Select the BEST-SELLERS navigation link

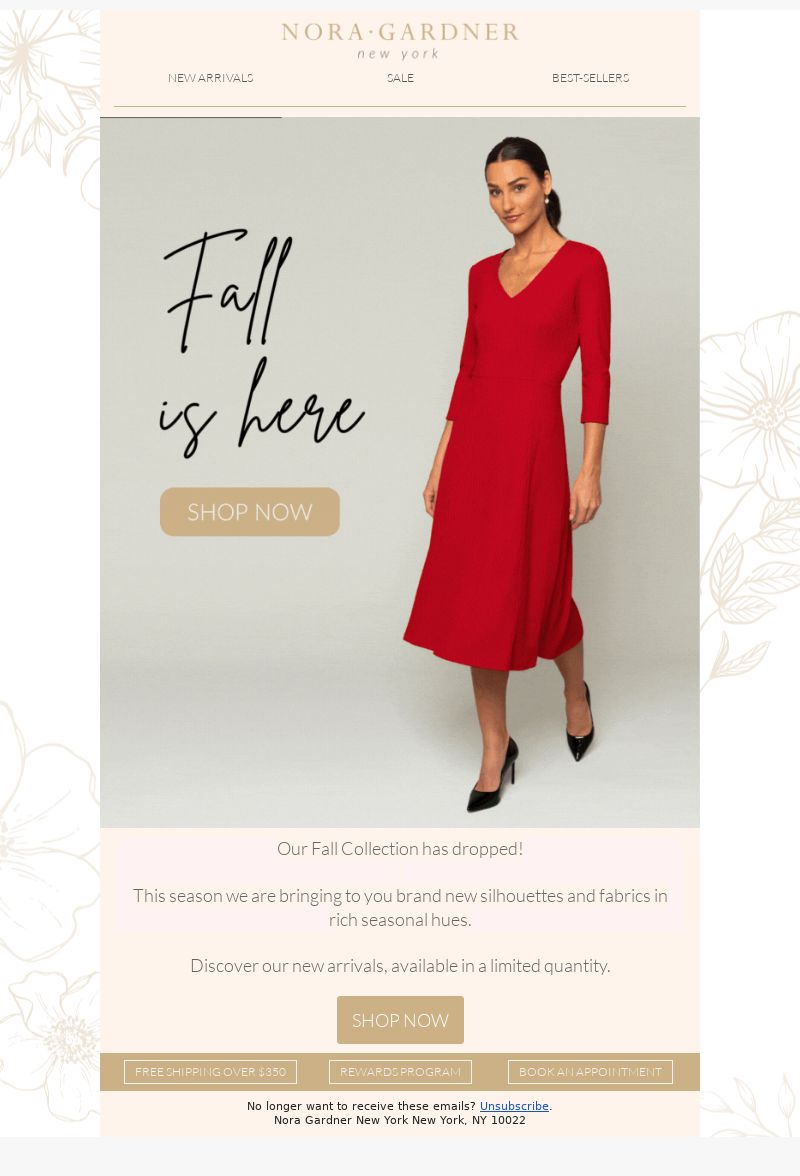click(x=591, y=78)
